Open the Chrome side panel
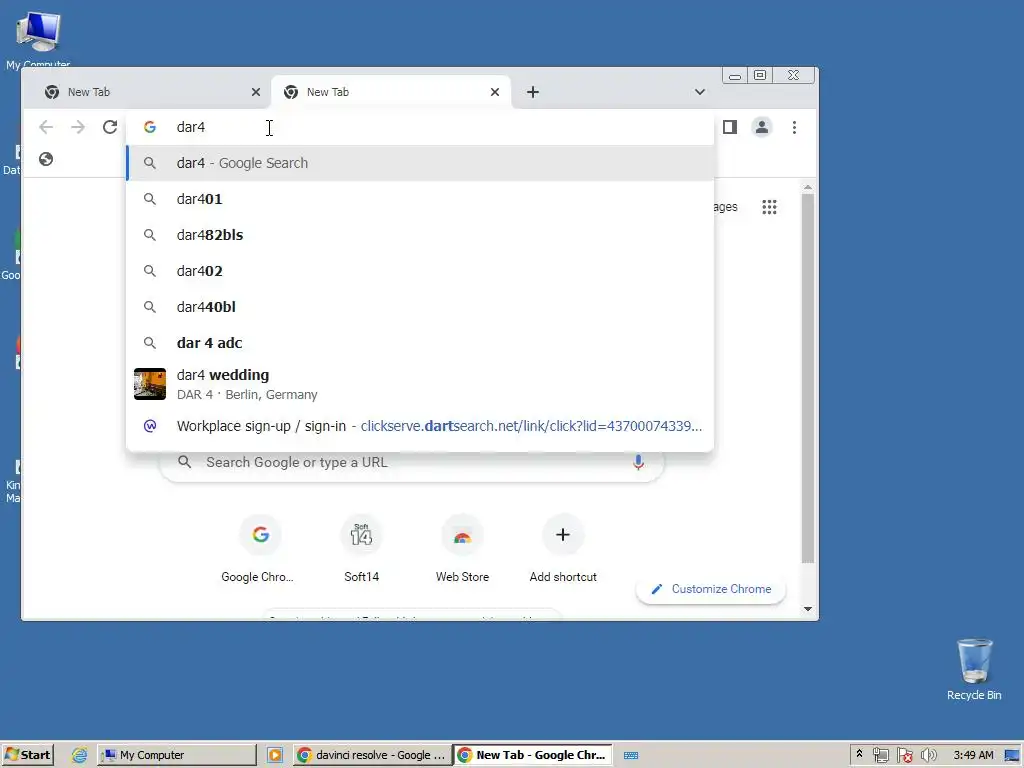Image resolution: width=1024 pixels, height=768 pixels. click(729, 127)
